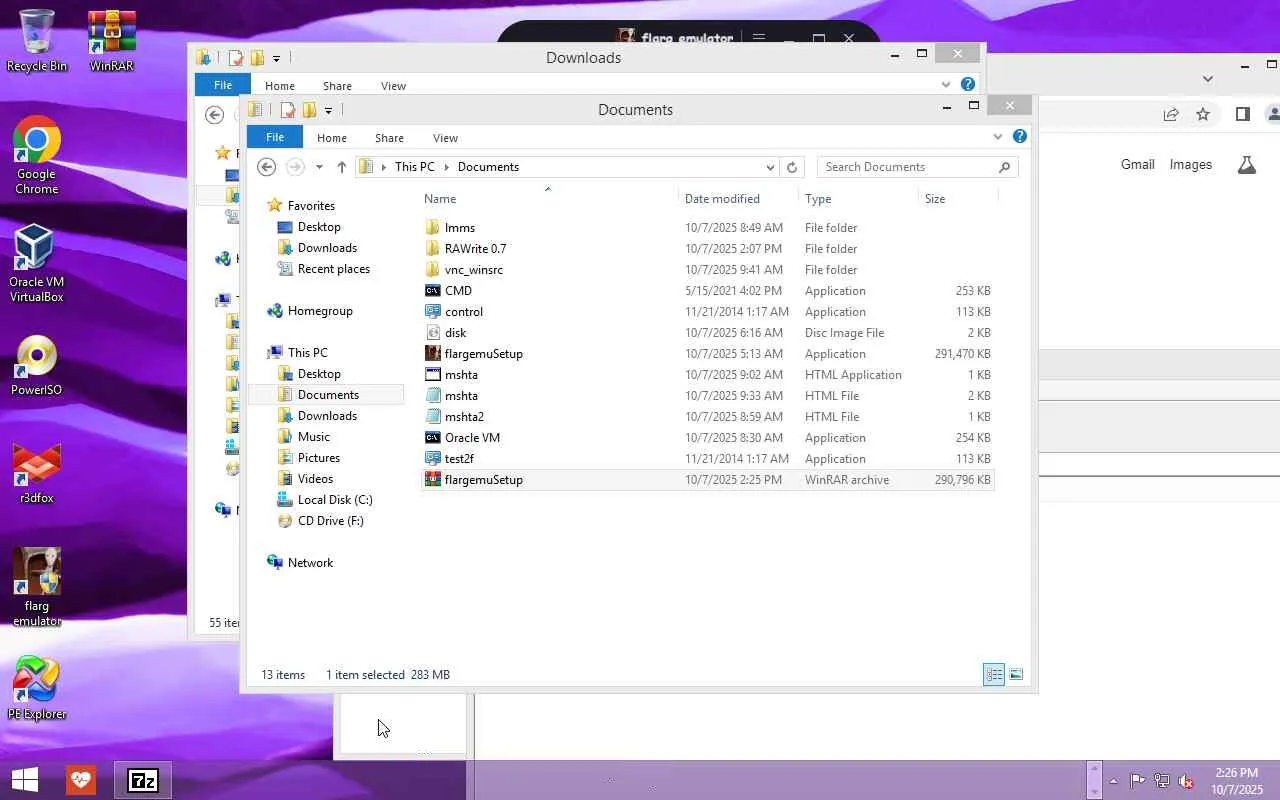Image resolution: width=1280 pixels, height=800 pixels.
Task: Sort files by Date modified column
Action: [738, 198]
